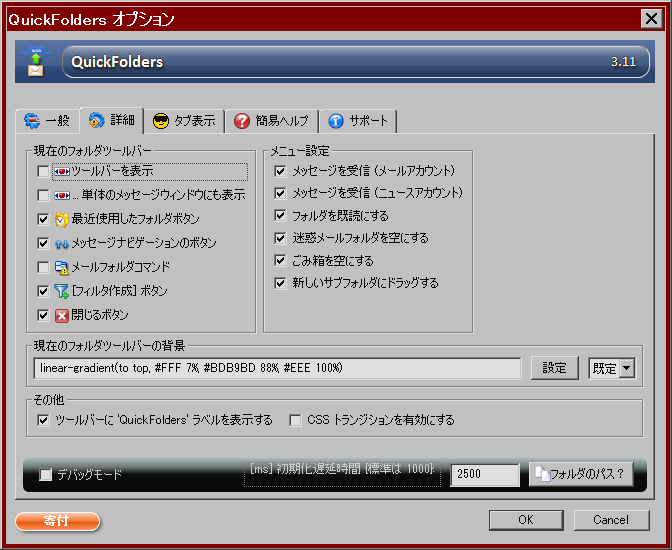672x550 pixels.
Task: Click the sunglasses smiley icon on タブ表示 tab
Action: pyautogui.click(x=161, y=121)
